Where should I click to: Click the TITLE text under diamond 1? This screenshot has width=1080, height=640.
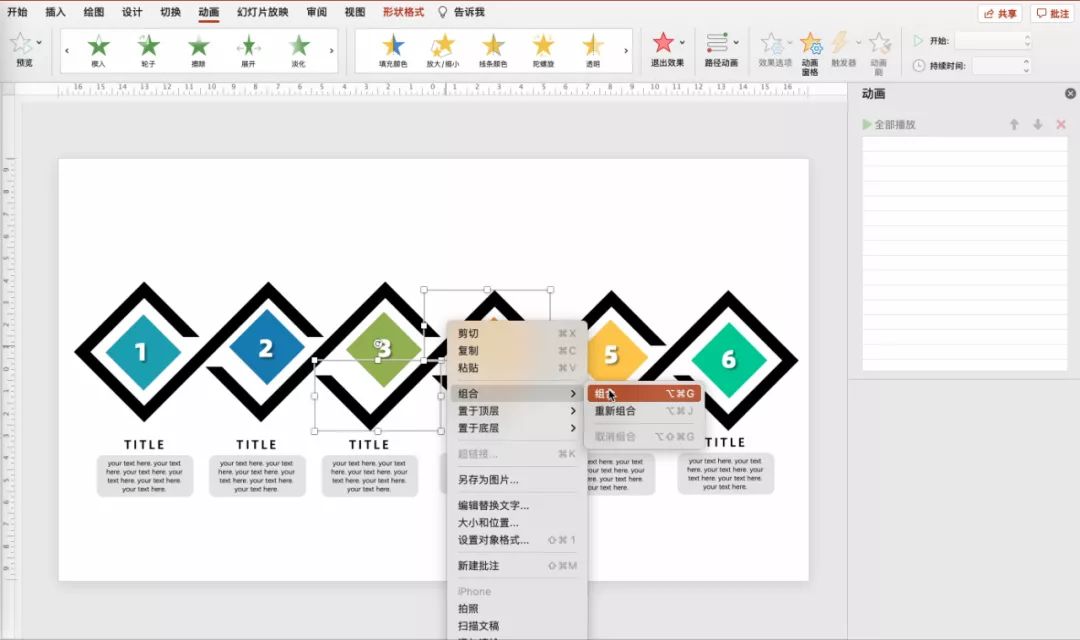coord(144,444)
